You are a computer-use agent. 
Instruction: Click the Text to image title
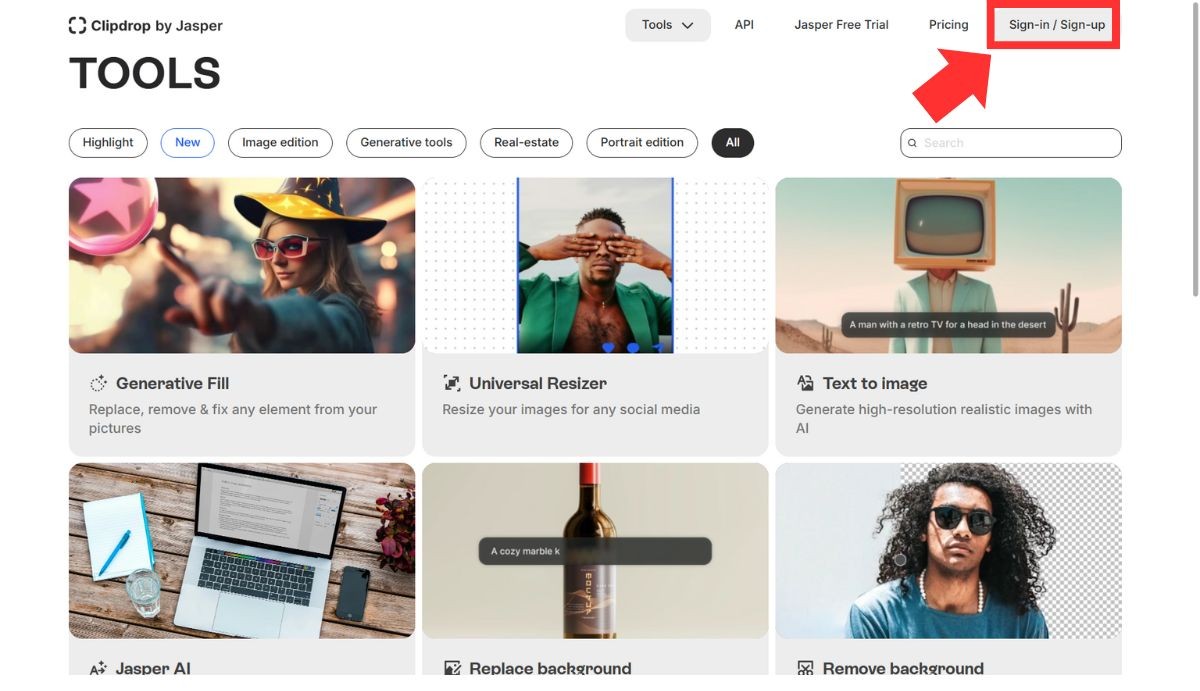[x=875, y=383]
